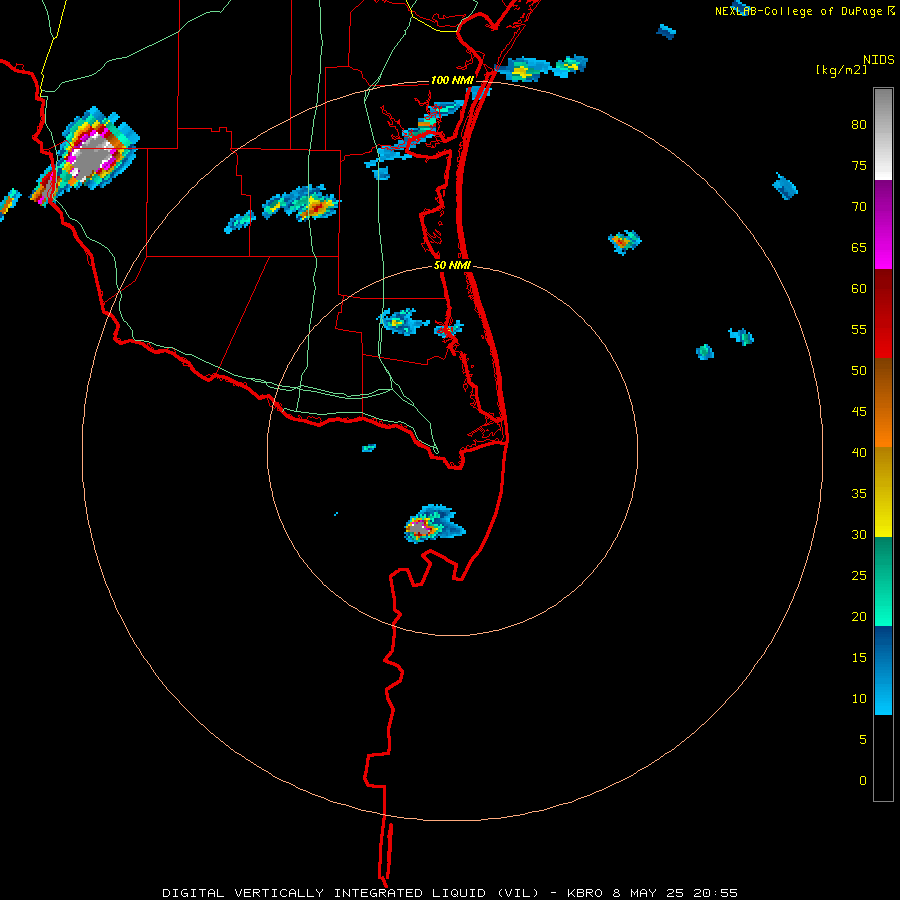Click the color scale value 0
The height and width of the screenshot is (900, 900).
coord(863,781)
